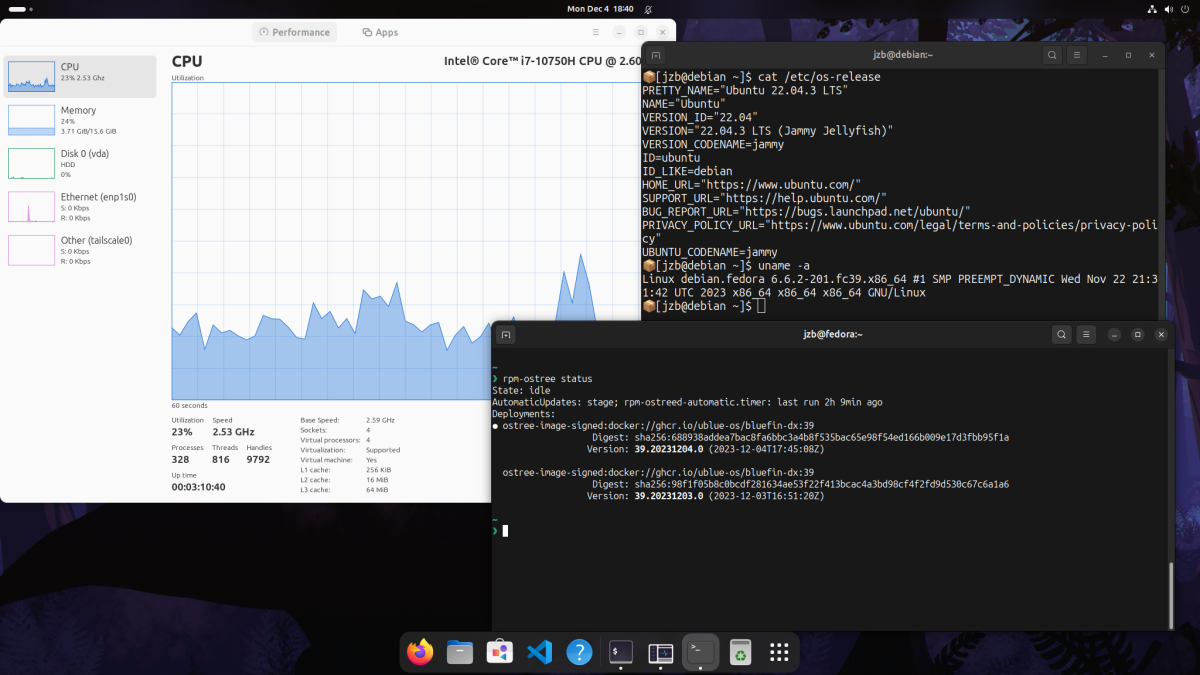Image resolution: width=1200 pixels, height=675 pixels.
Task: Show all applications grid
Action: tap(779, 652)
